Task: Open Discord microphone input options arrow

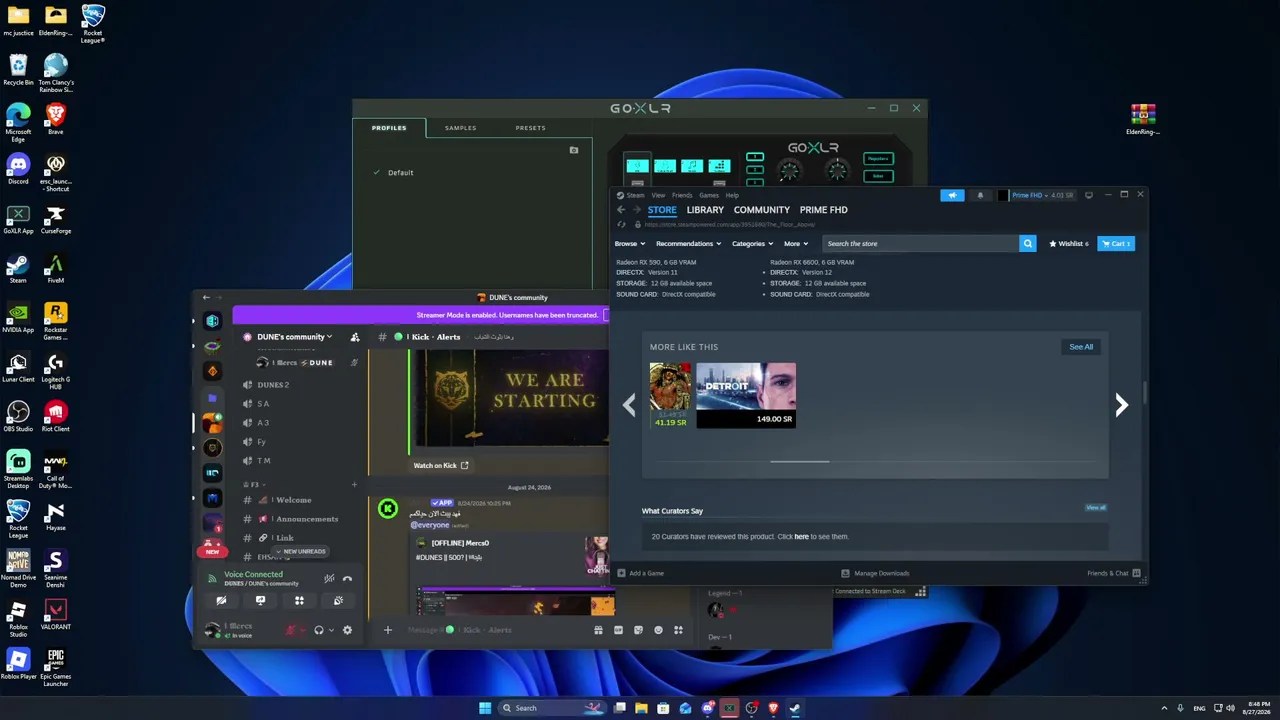Action: point(303,630)
